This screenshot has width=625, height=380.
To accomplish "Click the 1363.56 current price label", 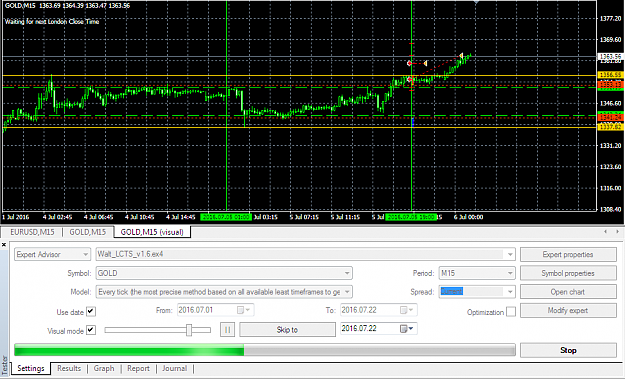I will tap(610, 56).
